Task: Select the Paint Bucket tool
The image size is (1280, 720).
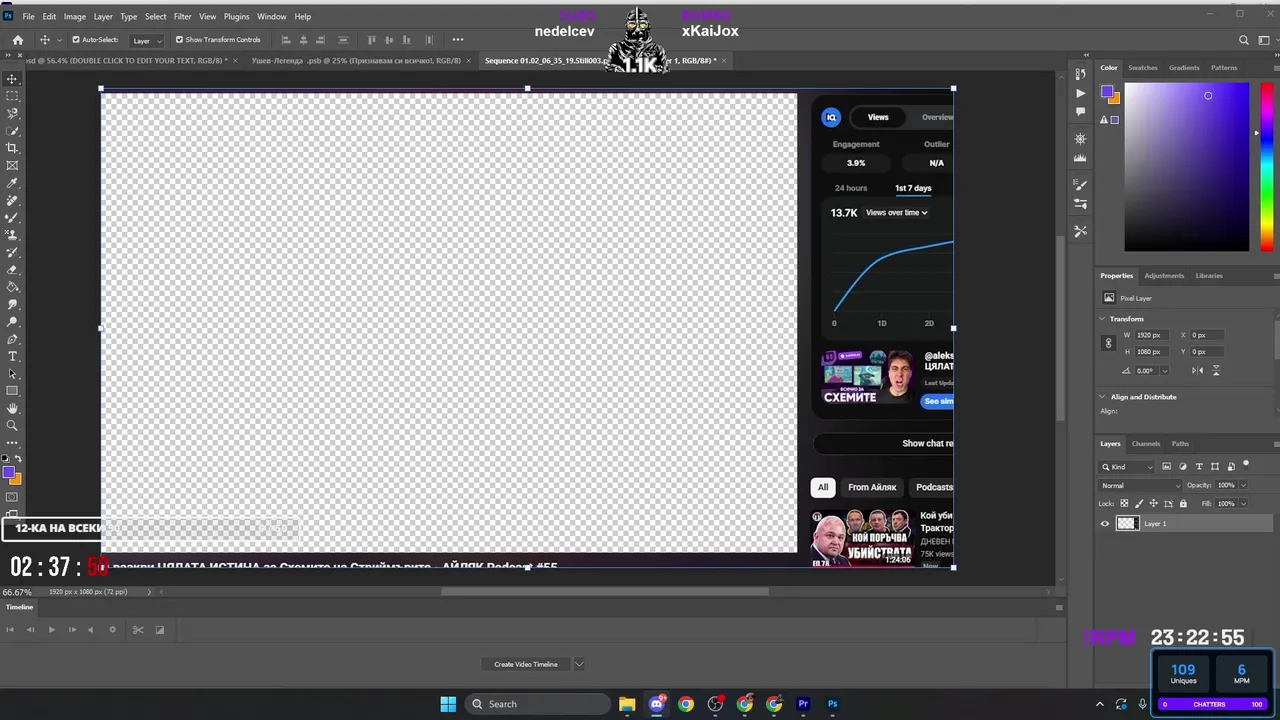Action: click(x=12, y=287)
